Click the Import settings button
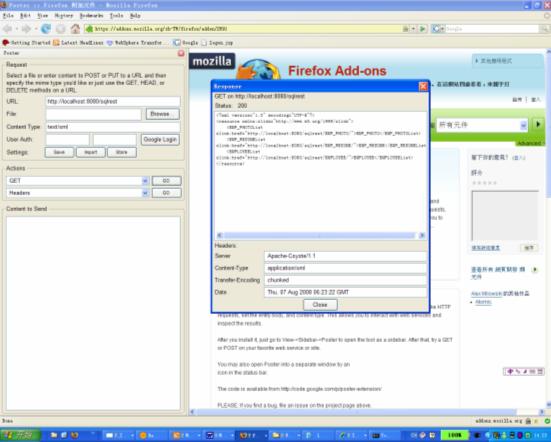551x442 pixels. pos(91,152)
